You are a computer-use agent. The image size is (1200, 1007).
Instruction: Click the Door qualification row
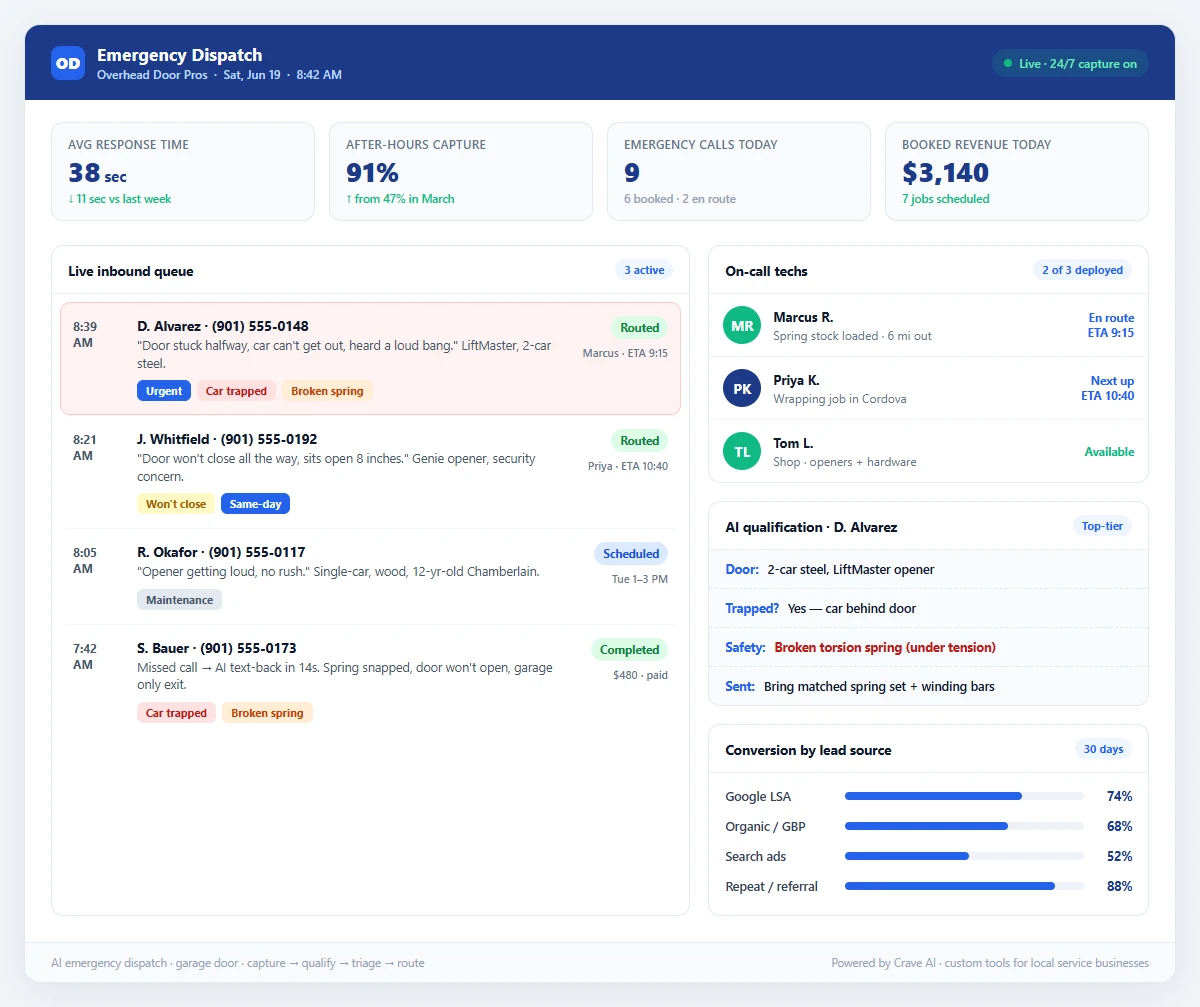click(928, 570)
